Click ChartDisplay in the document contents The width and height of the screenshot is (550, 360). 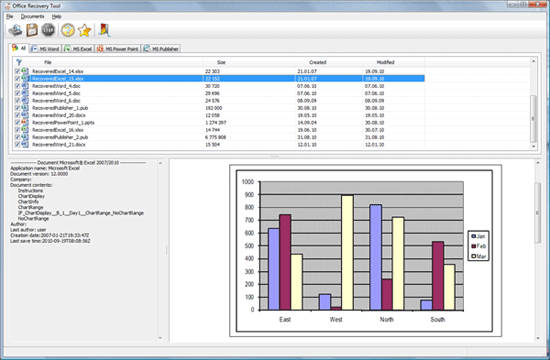31,196
